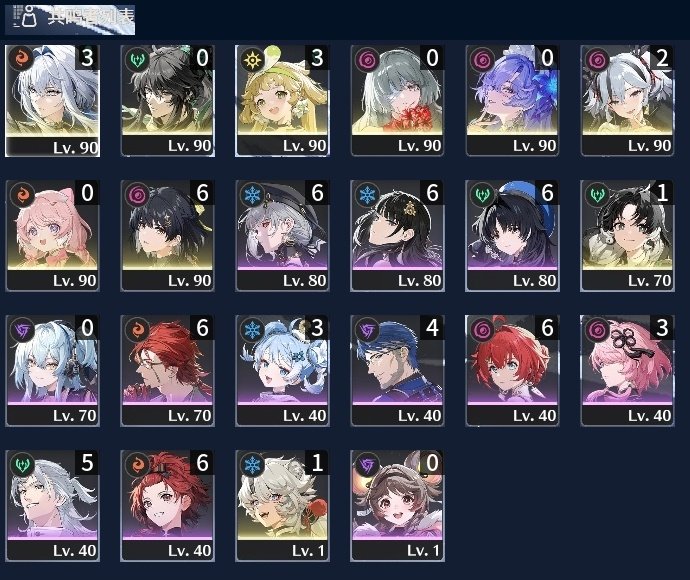
Task: Click the Aero icon on the silver-haired Lv. 40 man
Action: tap(22, 465)
